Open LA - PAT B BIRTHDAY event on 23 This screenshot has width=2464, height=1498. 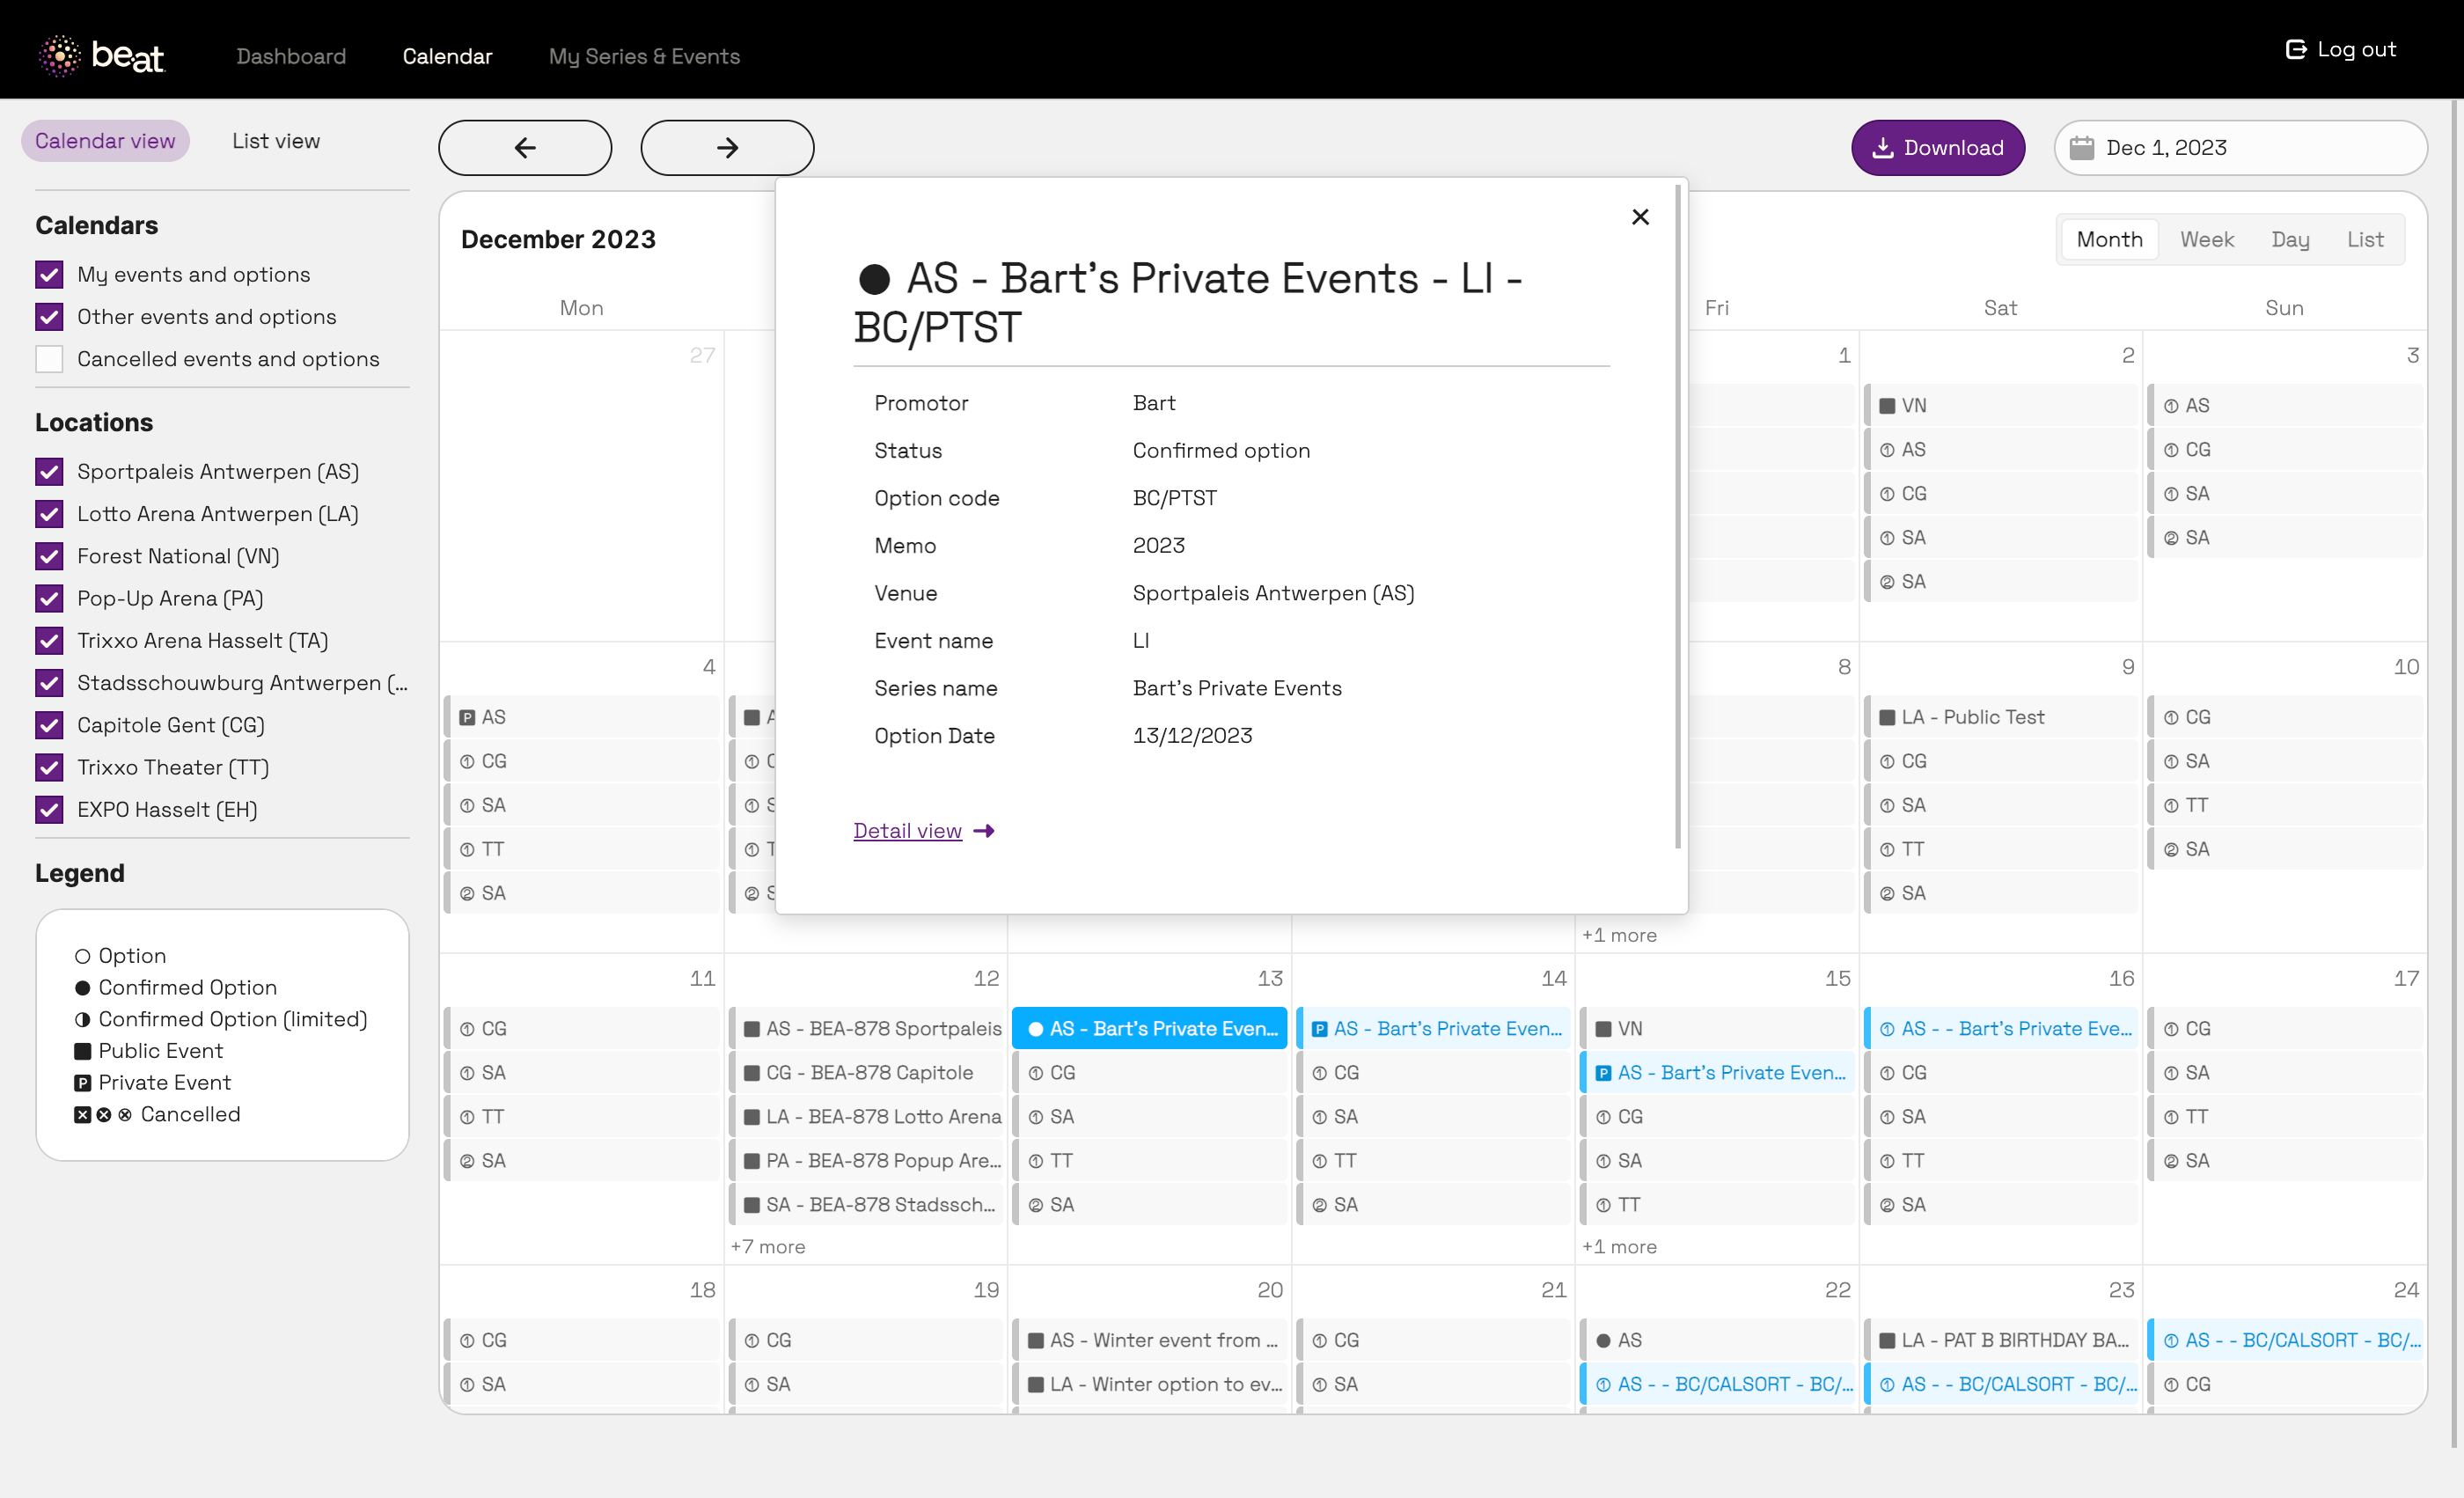[2001, 1340]
